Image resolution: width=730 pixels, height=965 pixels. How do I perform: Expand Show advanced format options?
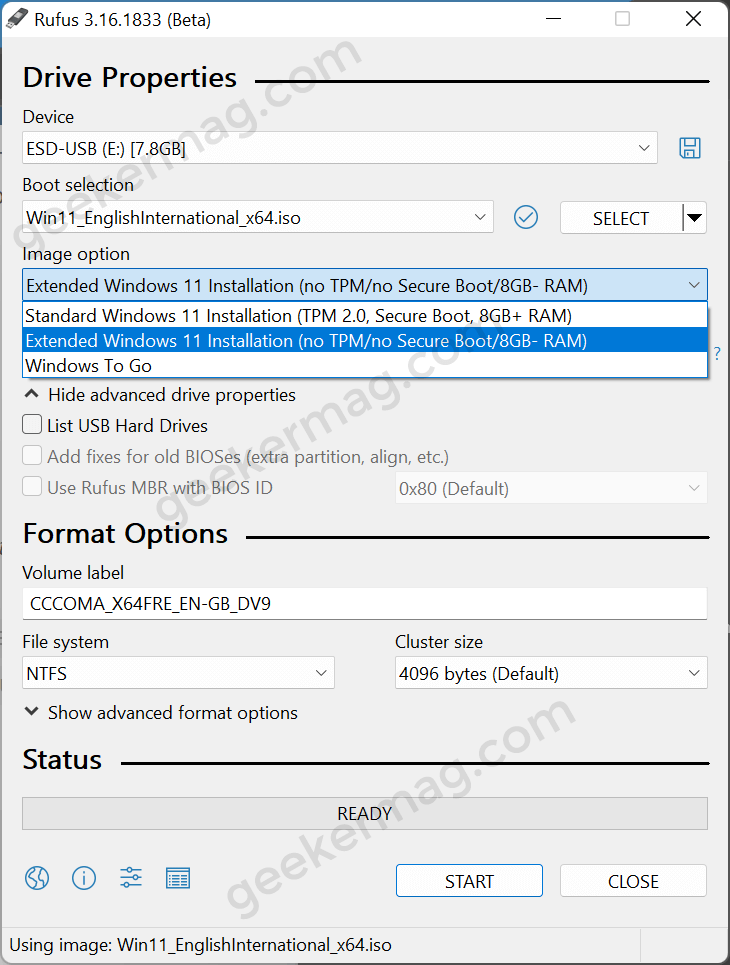coord(161,713)
